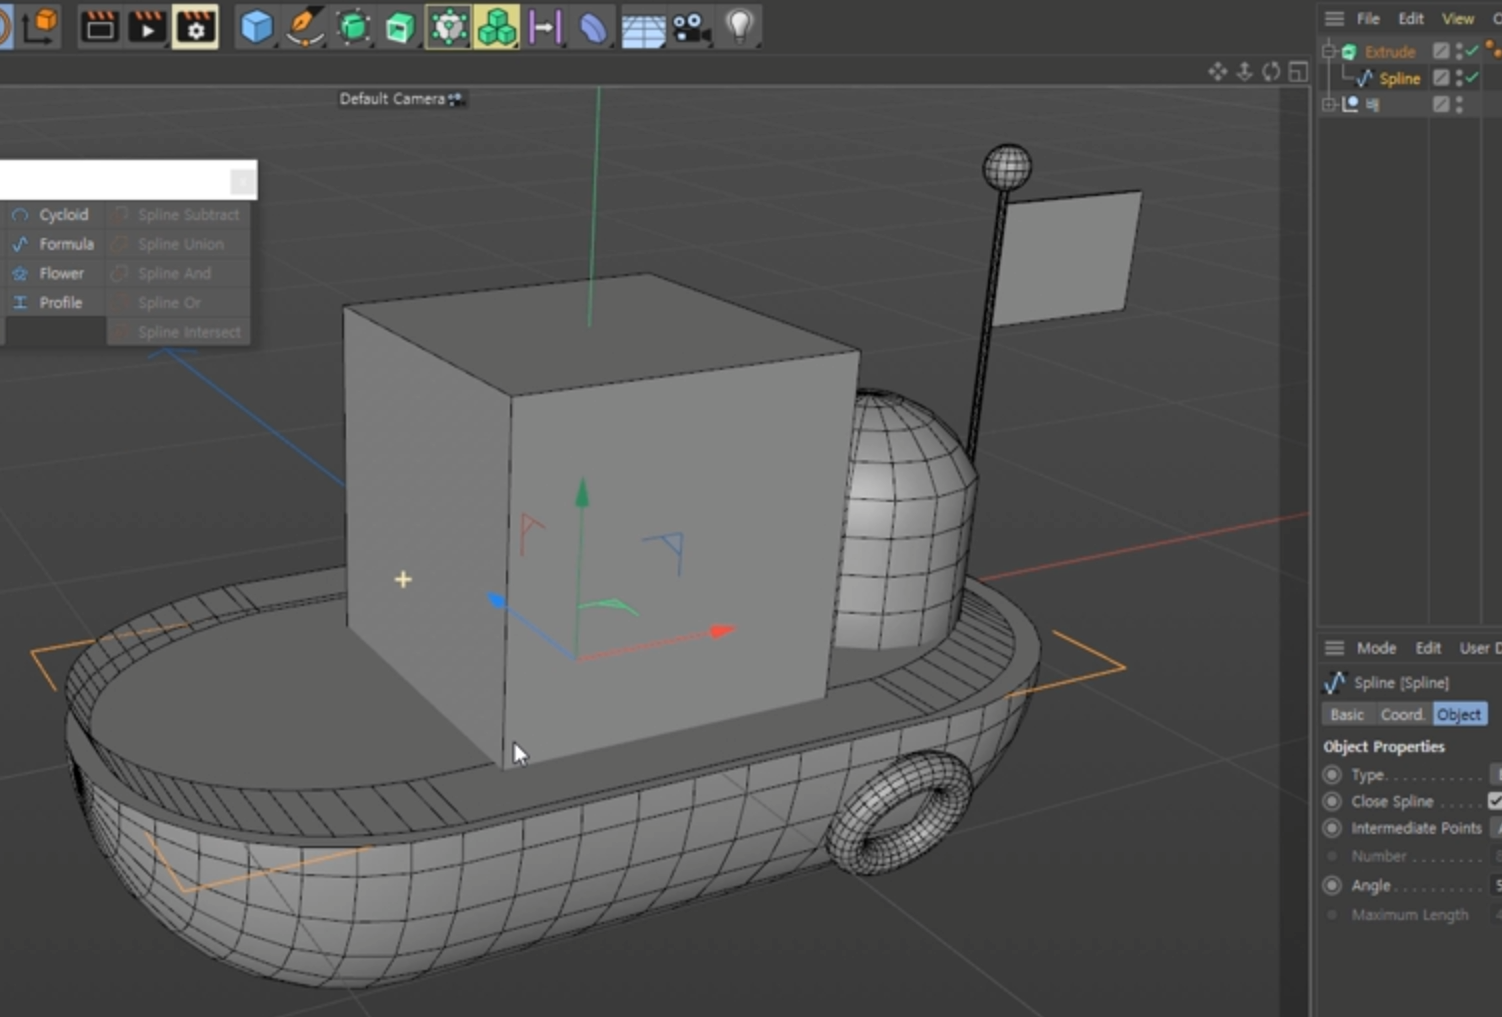The height and width of the screenshot is (1017, 1502).
Task: Click the orange material tag on Extrude
Action: [1494, 49]
